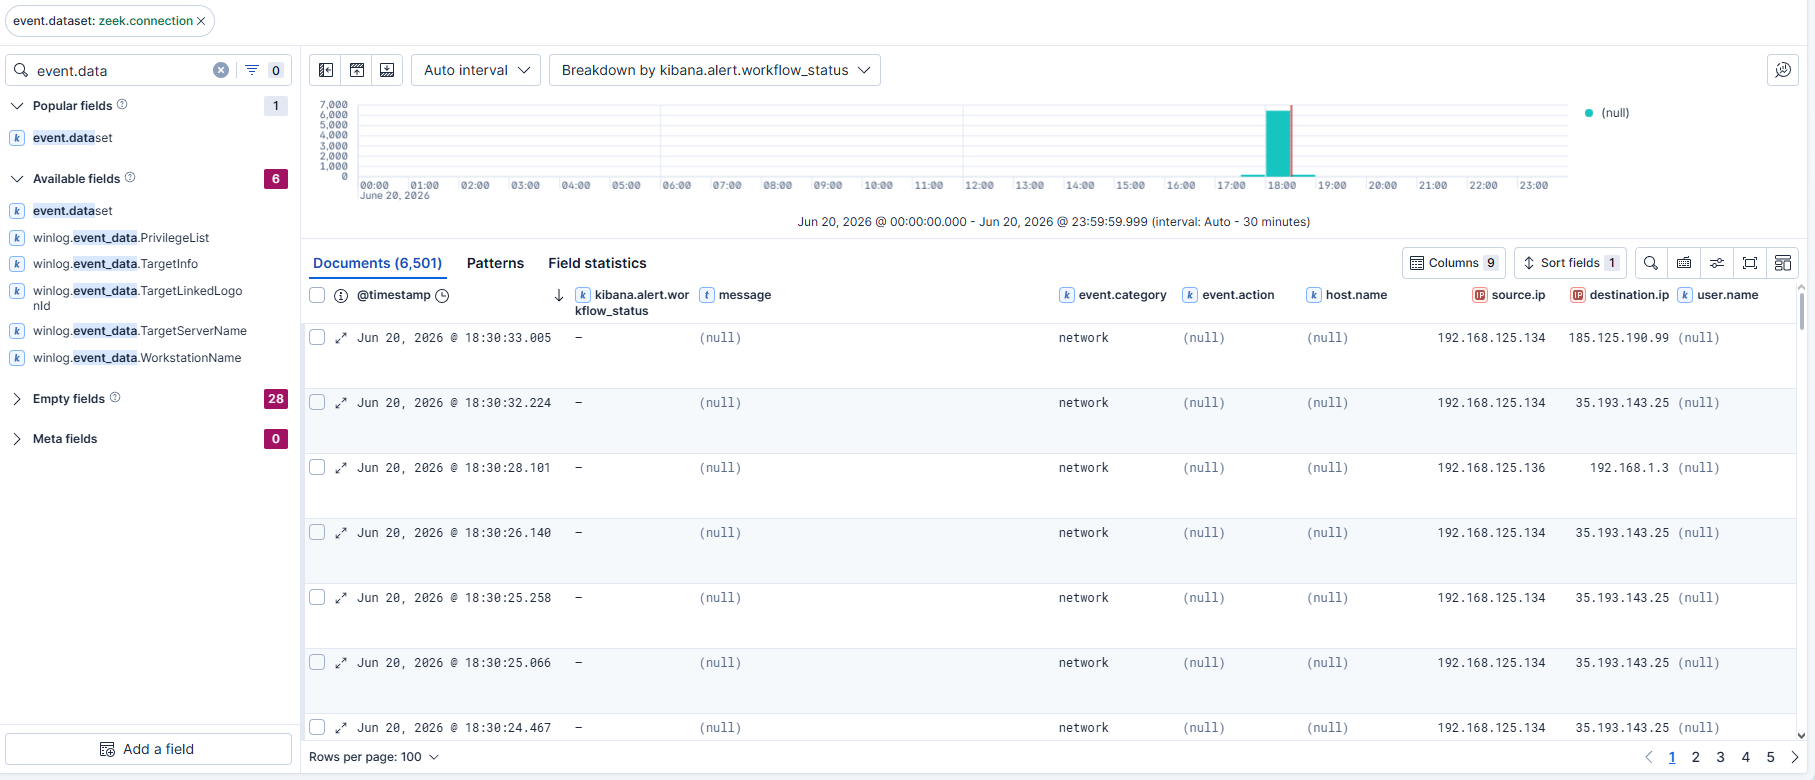Open chart inspect options at top right
The height and width of the screenshot is (780, 1815).
[1783, 70]
